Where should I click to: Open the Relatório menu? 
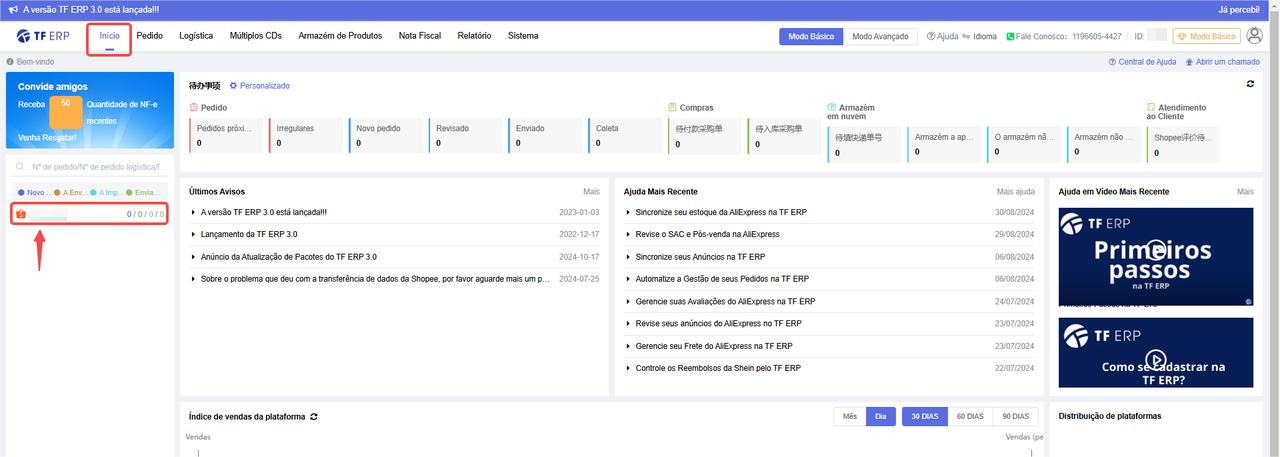pos(475,36)
